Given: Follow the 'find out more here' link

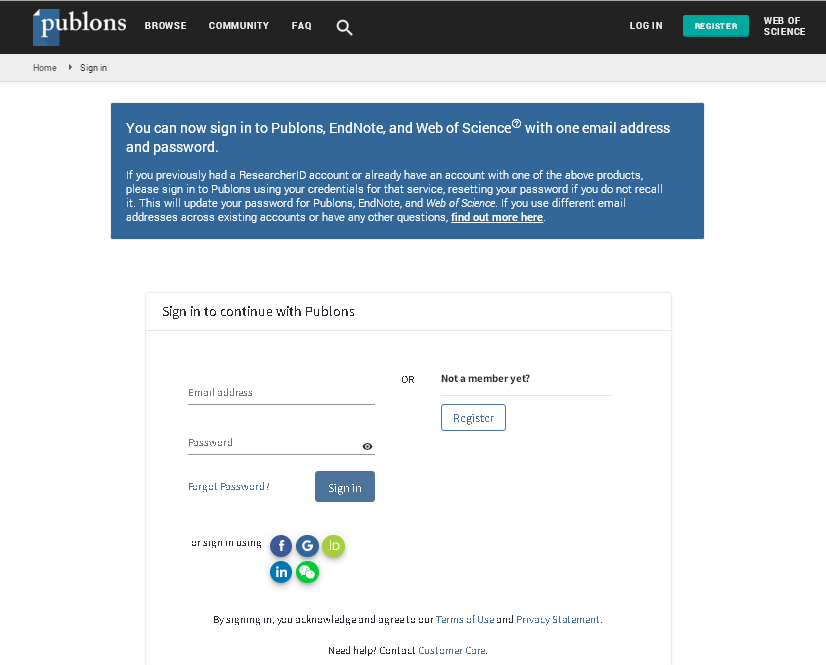Looking at the screenshot, I should coord(497,217).
